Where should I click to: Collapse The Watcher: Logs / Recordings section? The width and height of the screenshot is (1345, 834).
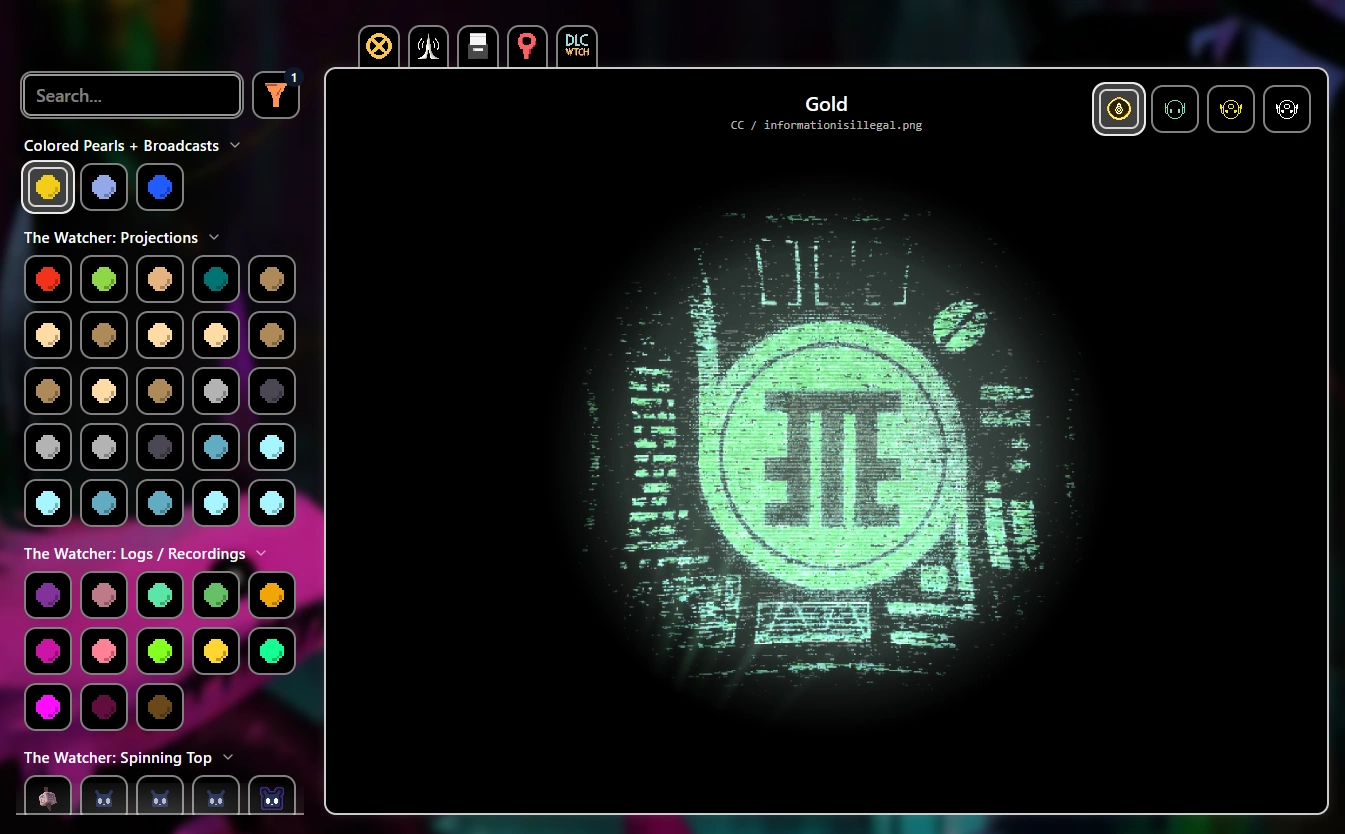261,553
